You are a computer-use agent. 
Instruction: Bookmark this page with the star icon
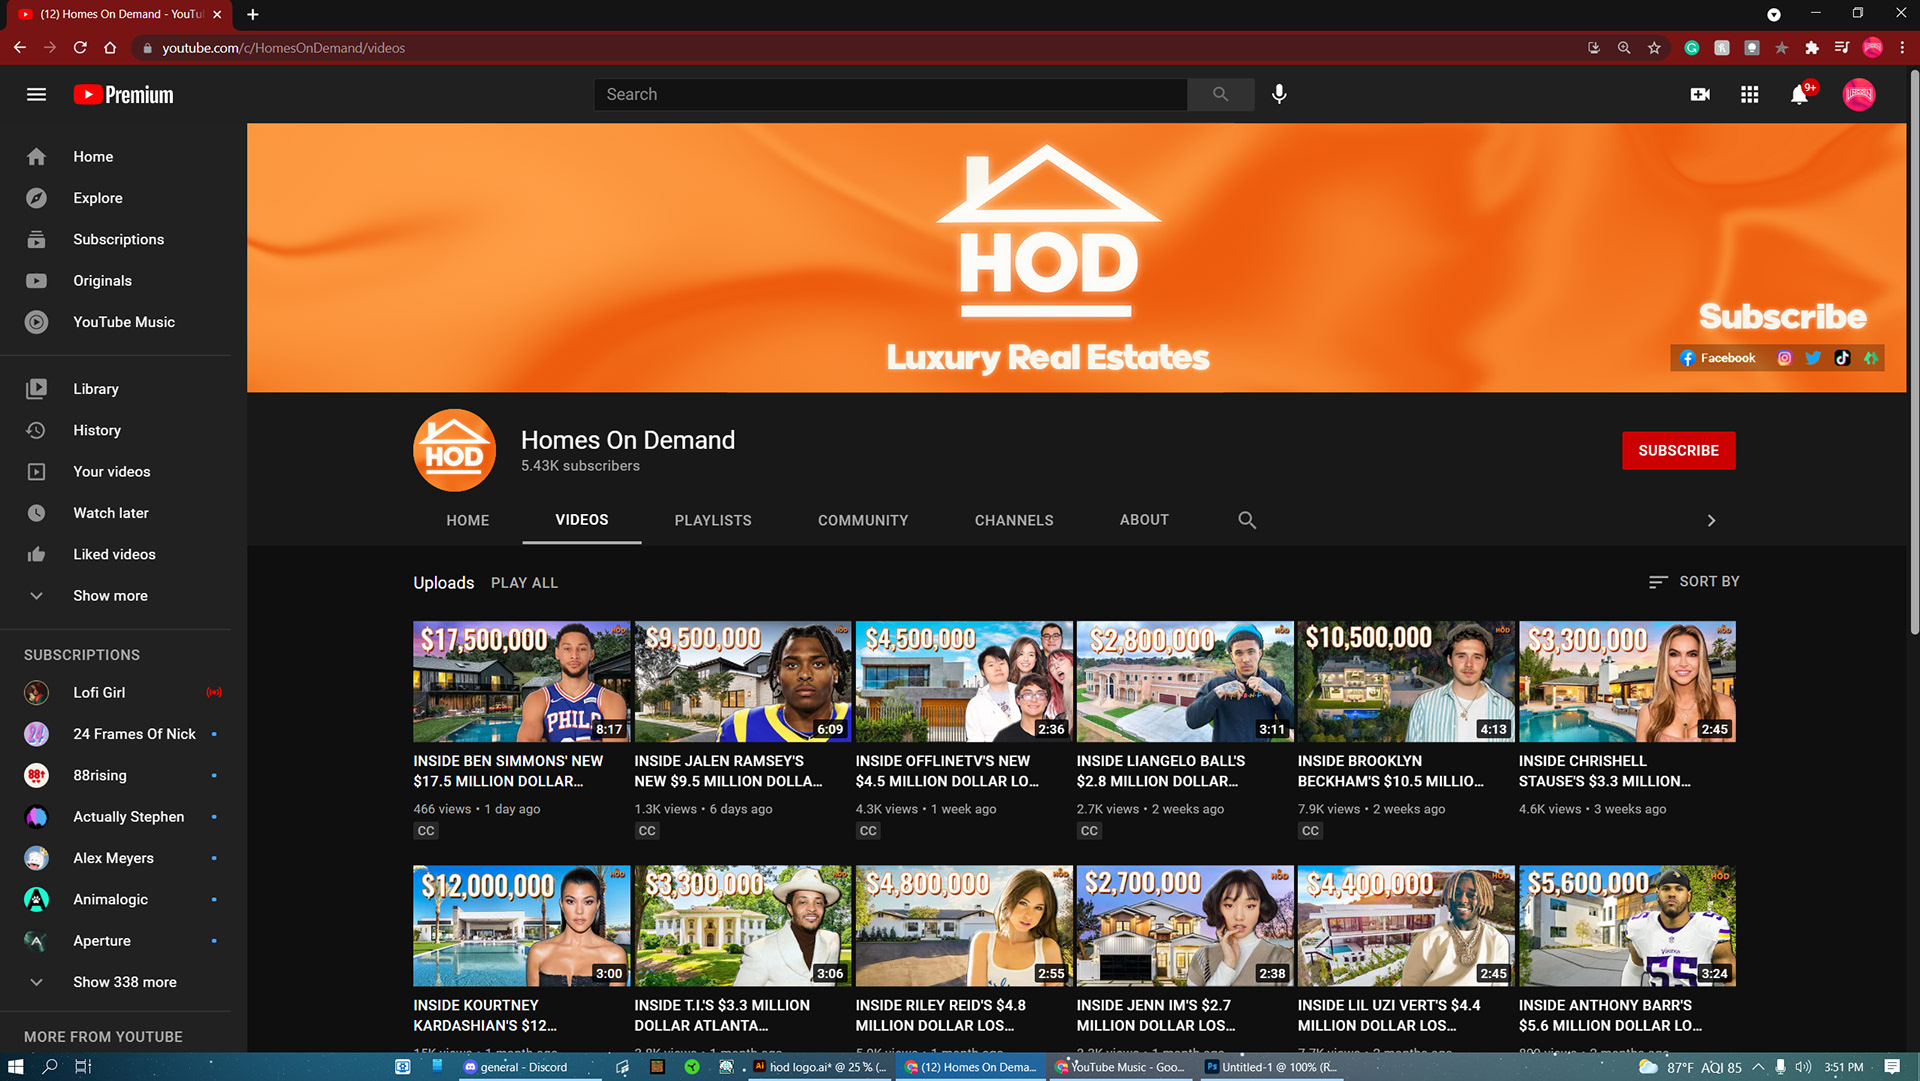(x=1654, y=48)
